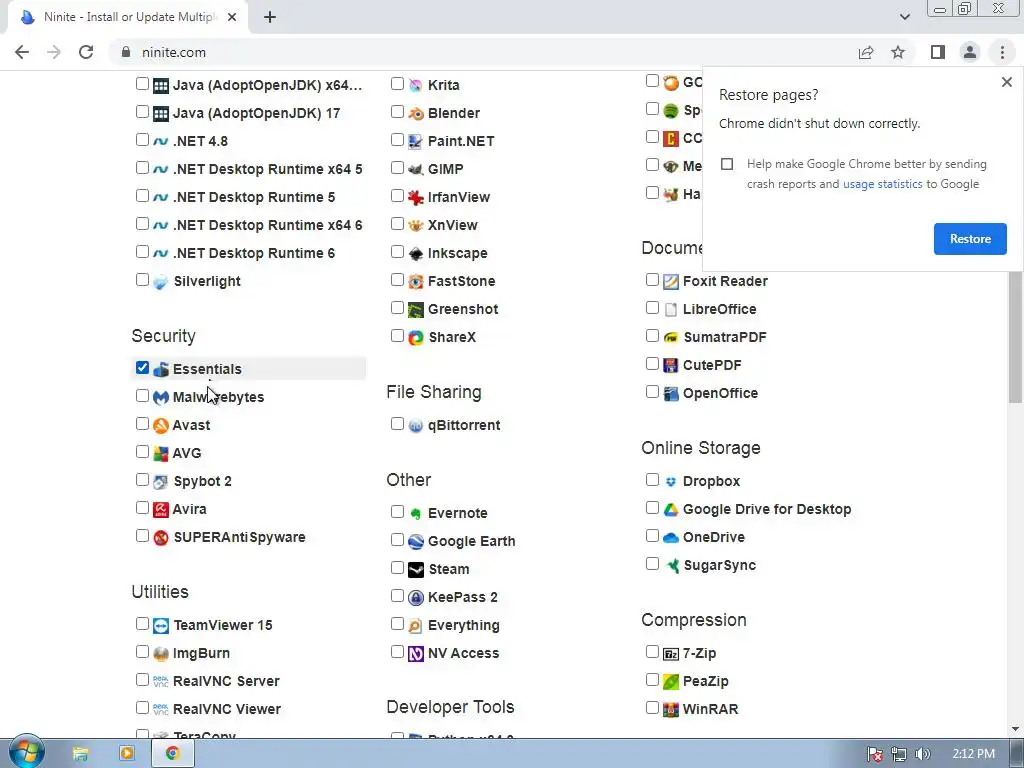The height and width of the screenshot is (768, 1024).
Task: Click the Dropbox icon
Action: pos(671,481)
